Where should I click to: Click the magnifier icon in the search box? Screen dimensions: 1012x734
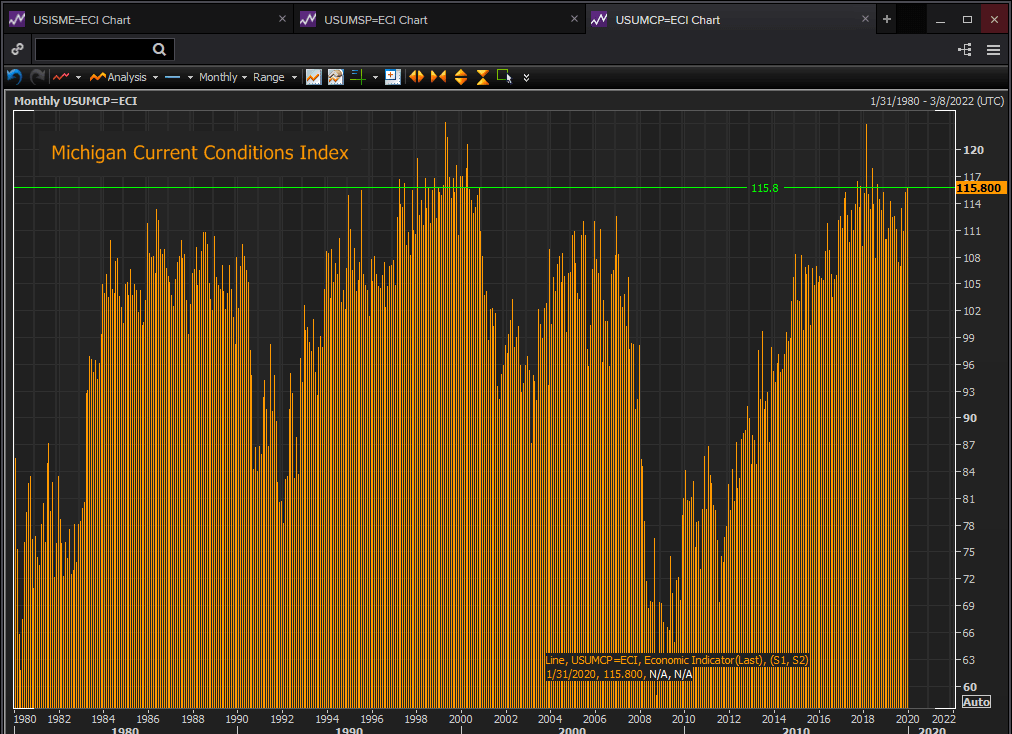pos(160,50)
